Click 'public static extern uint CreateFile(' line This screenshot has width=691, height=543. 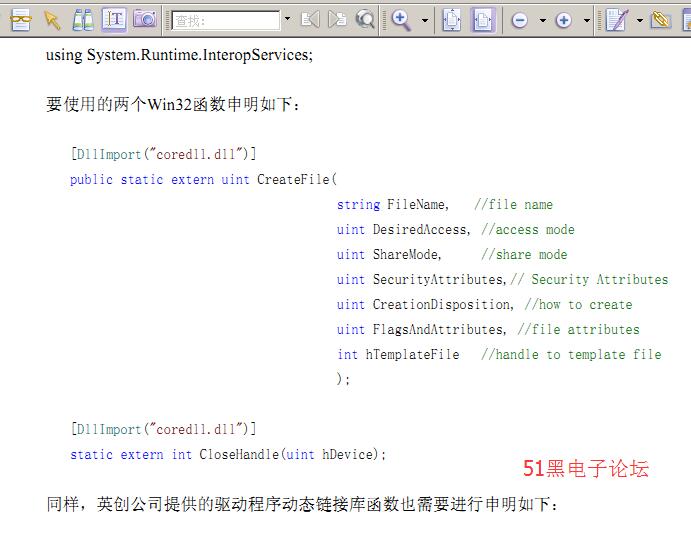(203, 179)
